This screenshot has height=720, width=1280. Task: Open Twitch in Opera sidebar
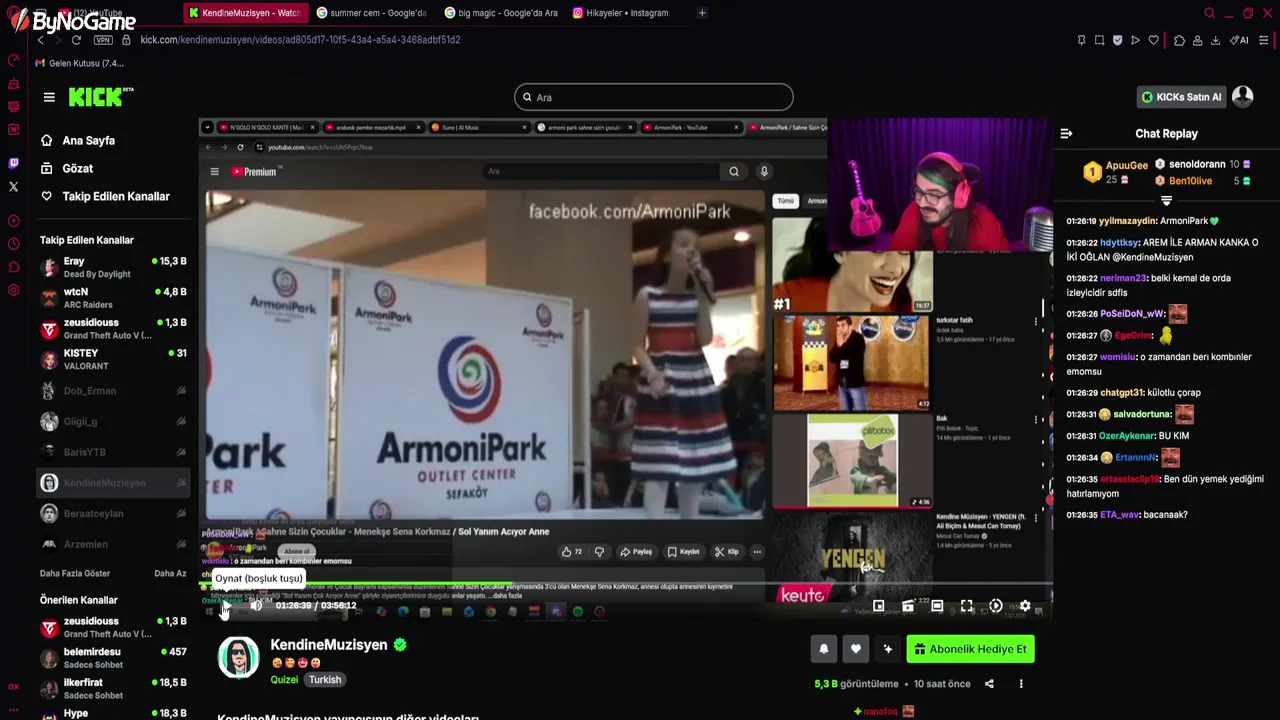13,163
